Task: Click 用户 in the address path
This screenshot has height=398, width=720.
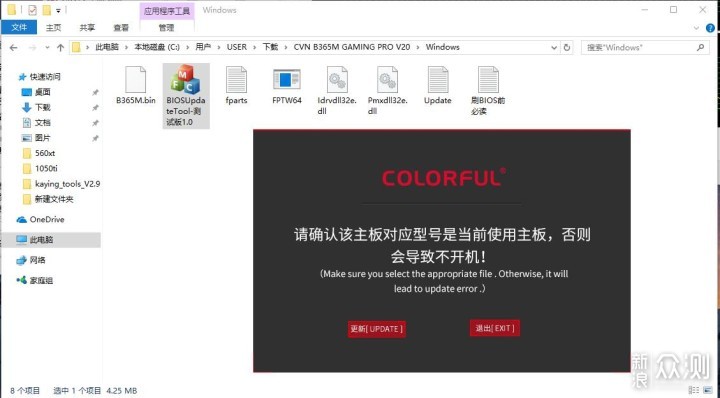Action: click(202, 47)
